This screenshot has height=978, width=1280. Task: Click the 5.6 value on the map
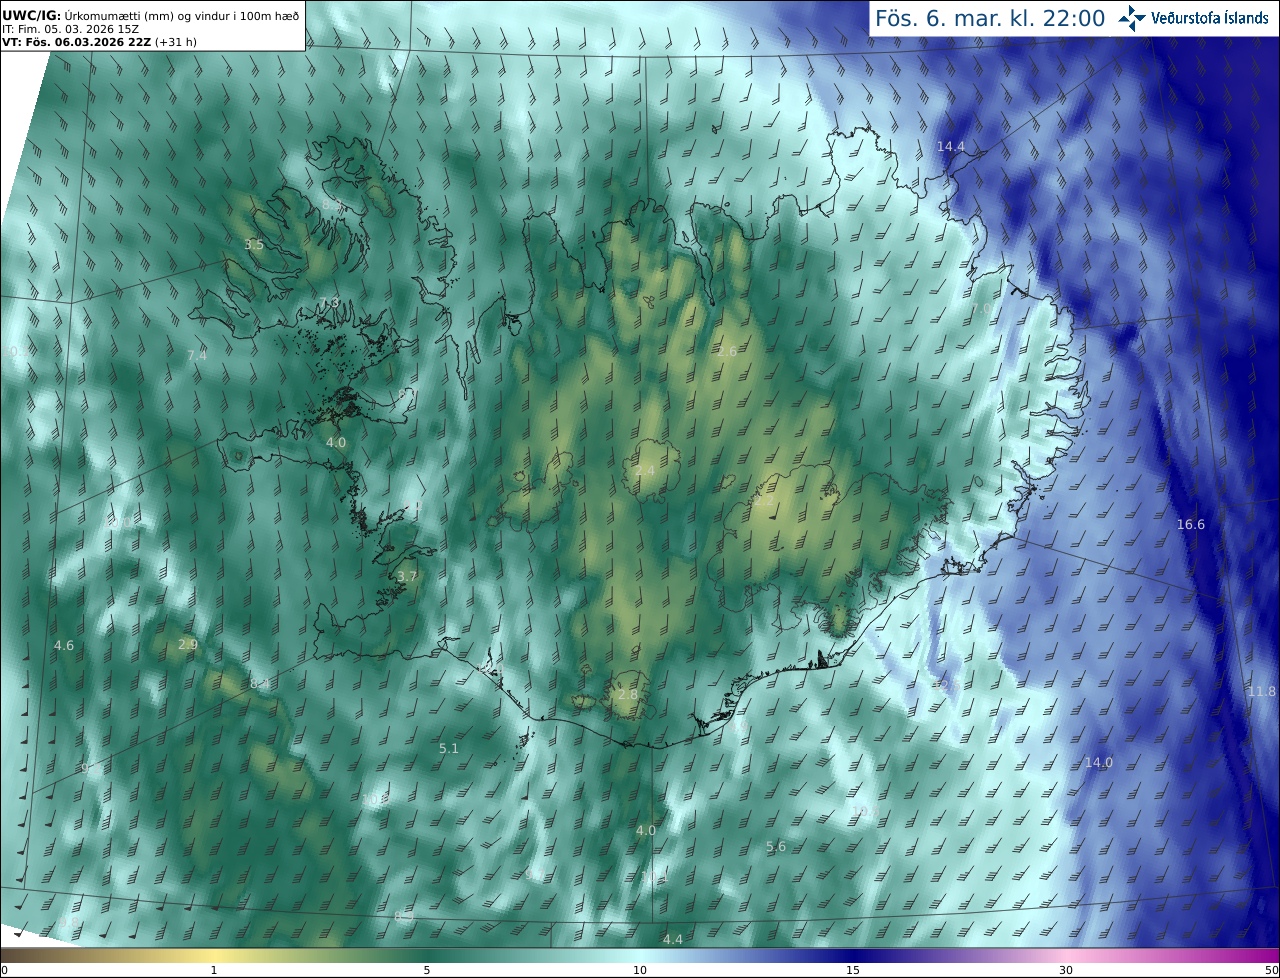pyautogui.click(x=776, y=847)
